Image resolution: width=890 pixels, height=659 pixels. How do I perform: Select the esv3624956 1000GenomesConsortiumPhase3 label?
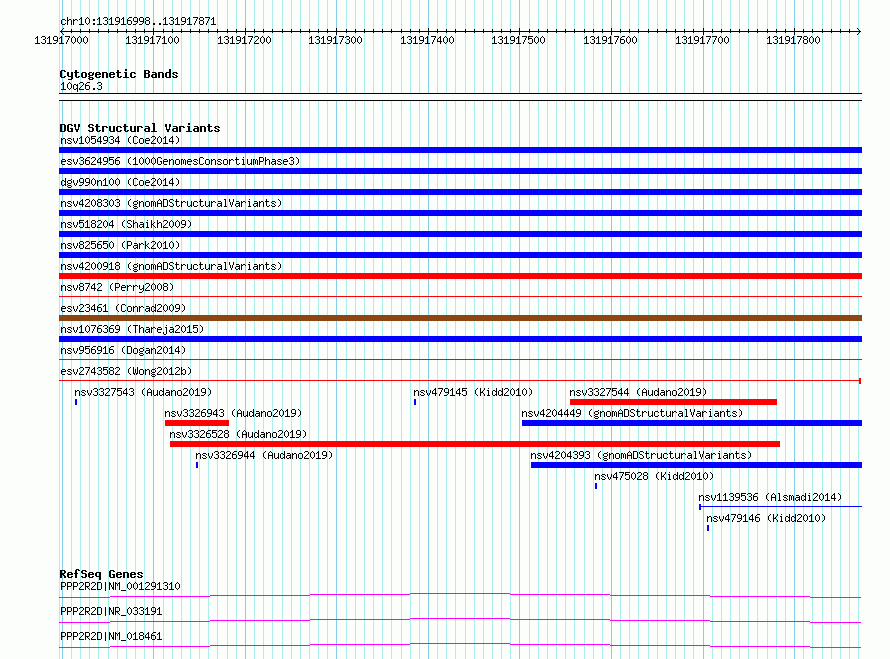[180, 161]
